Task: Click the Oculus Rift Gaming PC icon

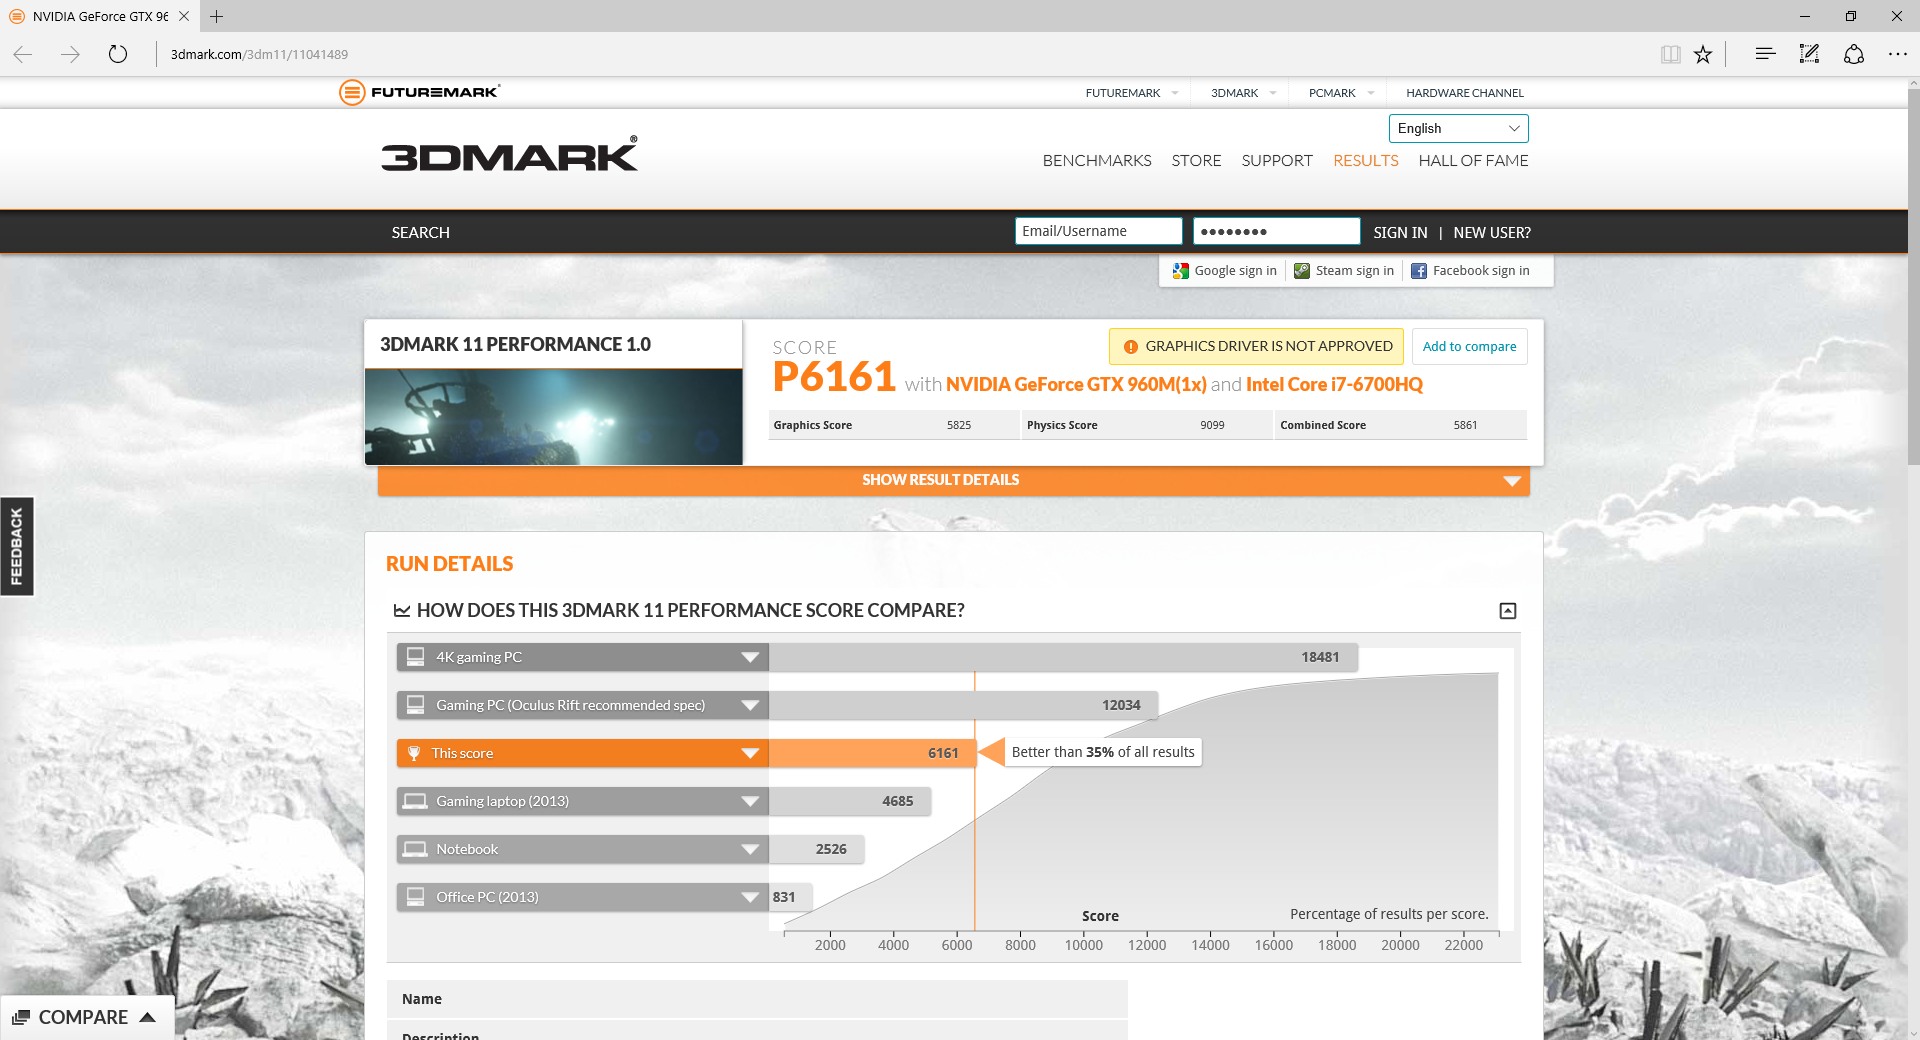Action: point(415,705)
